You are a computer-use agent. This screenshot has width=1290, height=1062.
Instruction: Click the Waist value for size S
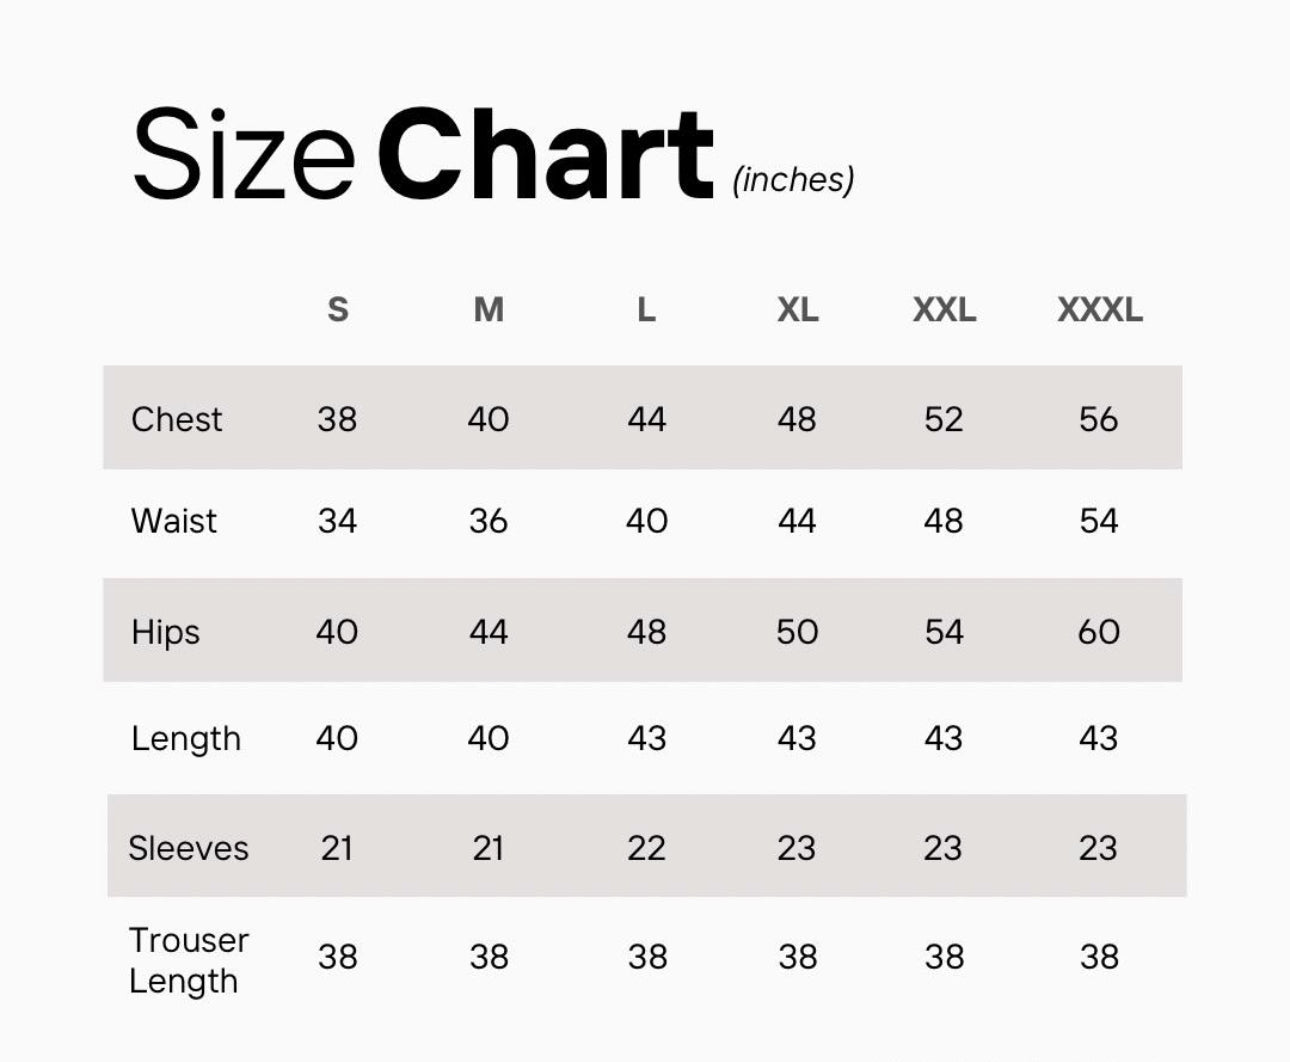(337, 521)
